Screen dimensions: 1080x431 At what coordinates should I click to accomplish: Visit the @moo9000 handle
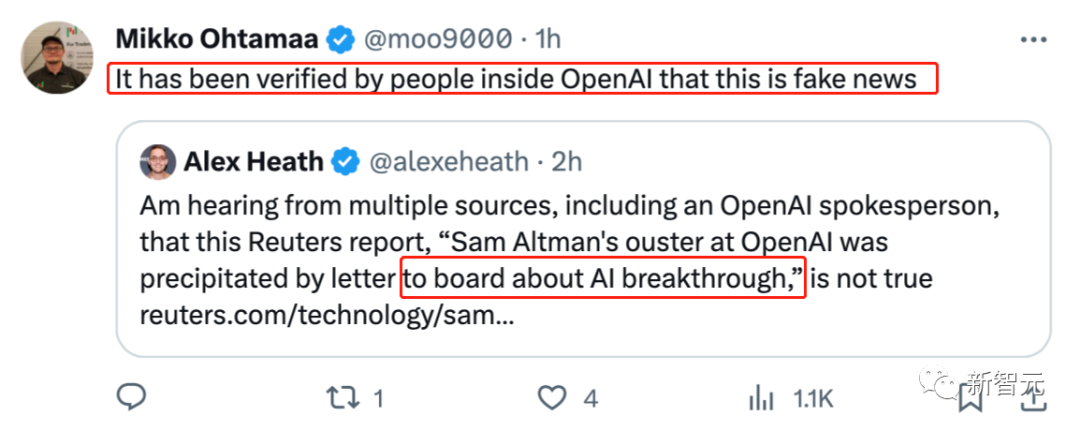pyautogui.click(x=437, y=39)
